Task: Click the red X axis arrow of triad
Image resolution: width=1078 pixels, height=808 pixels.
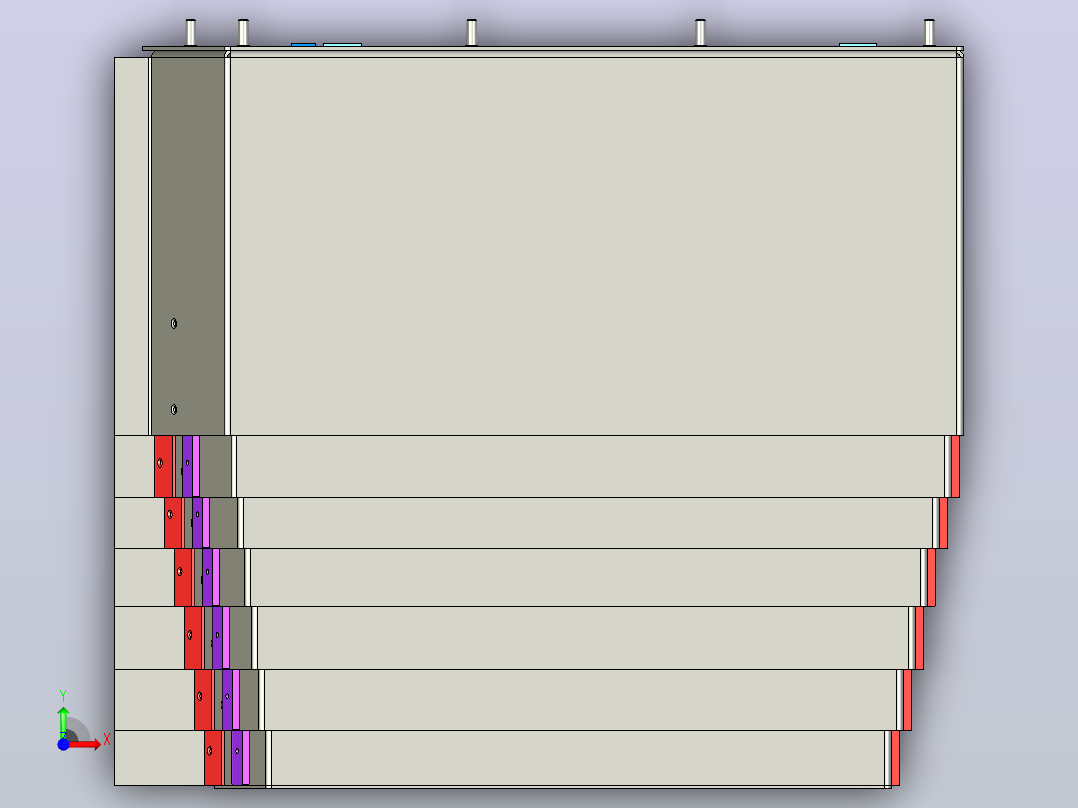Action: pos(85,745)
